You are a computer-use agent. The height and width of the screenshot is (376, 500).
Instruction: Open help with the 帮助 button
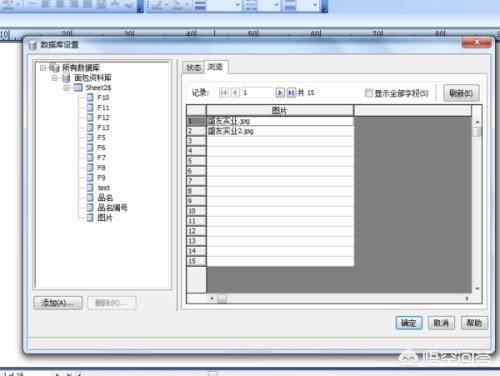click(474, 323)
